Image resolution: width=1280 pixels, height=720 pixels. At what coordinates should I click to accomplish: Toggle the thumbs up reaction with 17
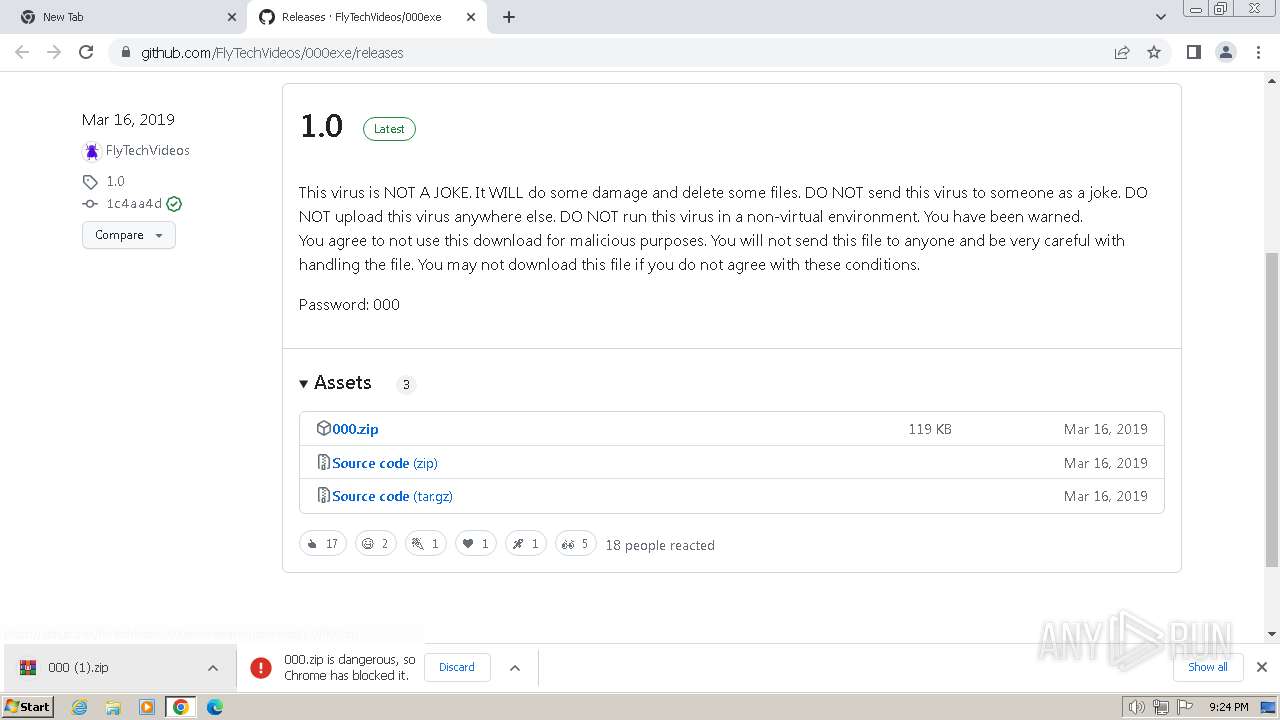322,544
